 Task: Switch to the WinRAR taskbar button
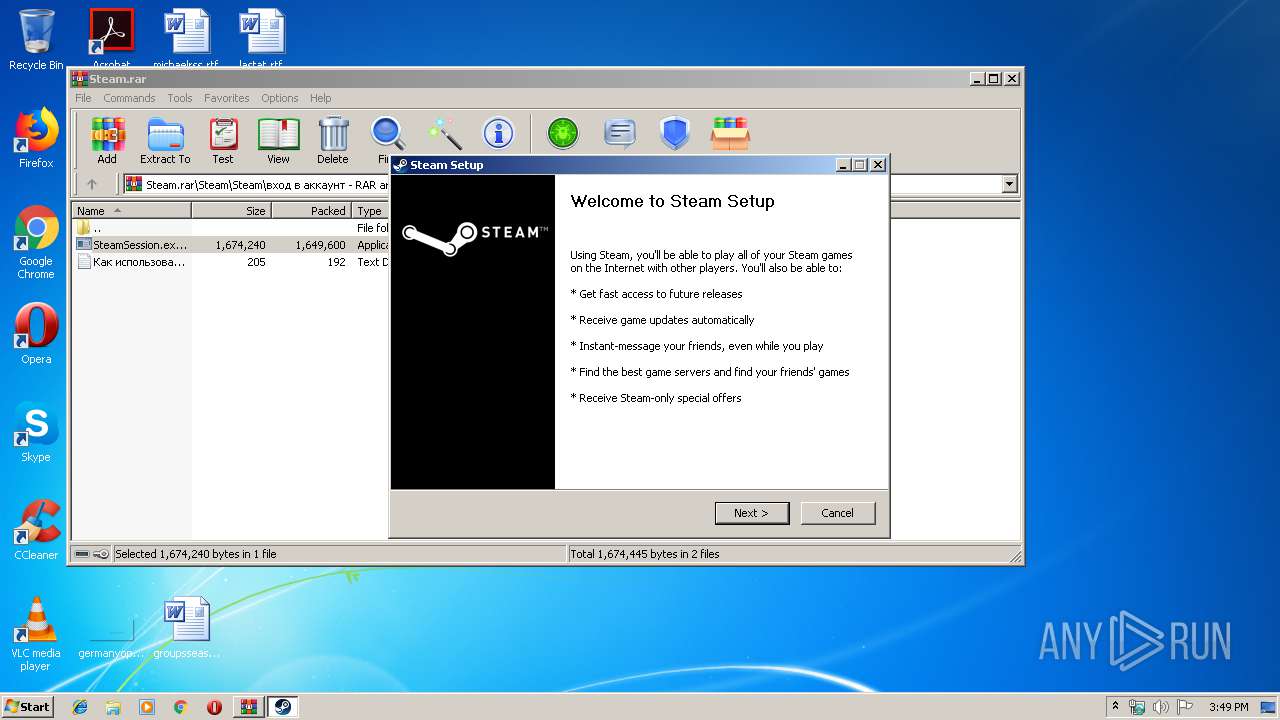click(249, 707)
